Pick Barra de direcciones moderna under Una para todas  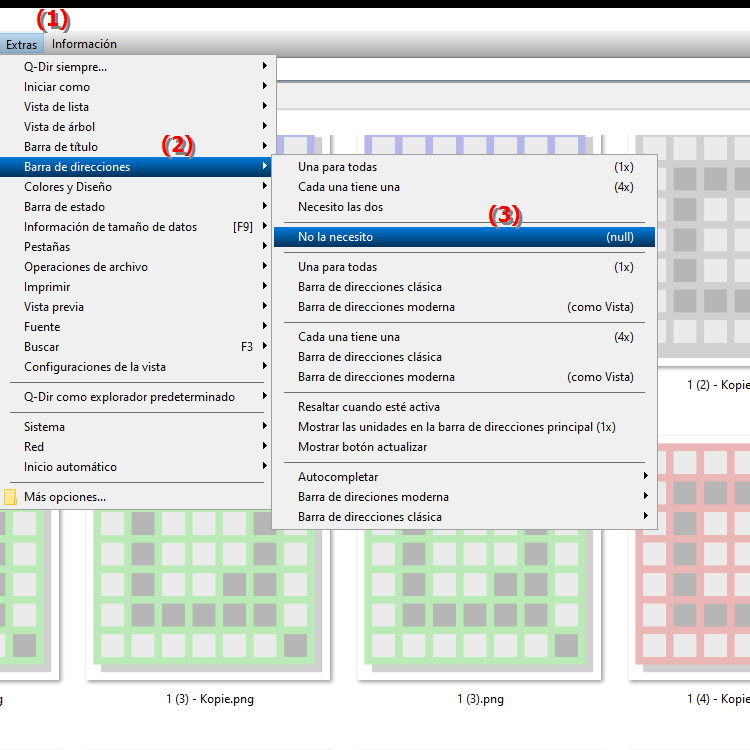pyautogui.click(x=464, y=307)
